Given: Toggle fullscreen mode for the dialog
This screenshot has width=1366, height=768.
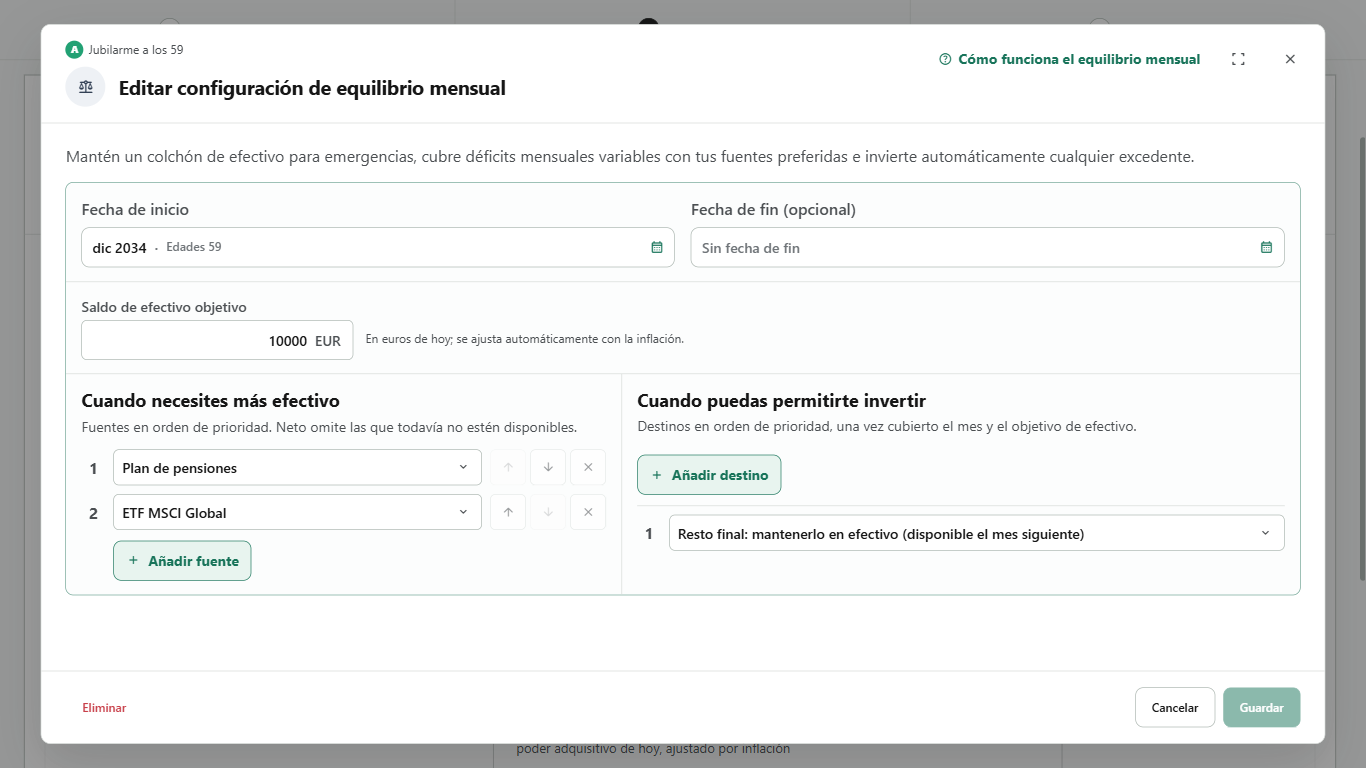Looking at the screenshot, I should coord(1238,59).
